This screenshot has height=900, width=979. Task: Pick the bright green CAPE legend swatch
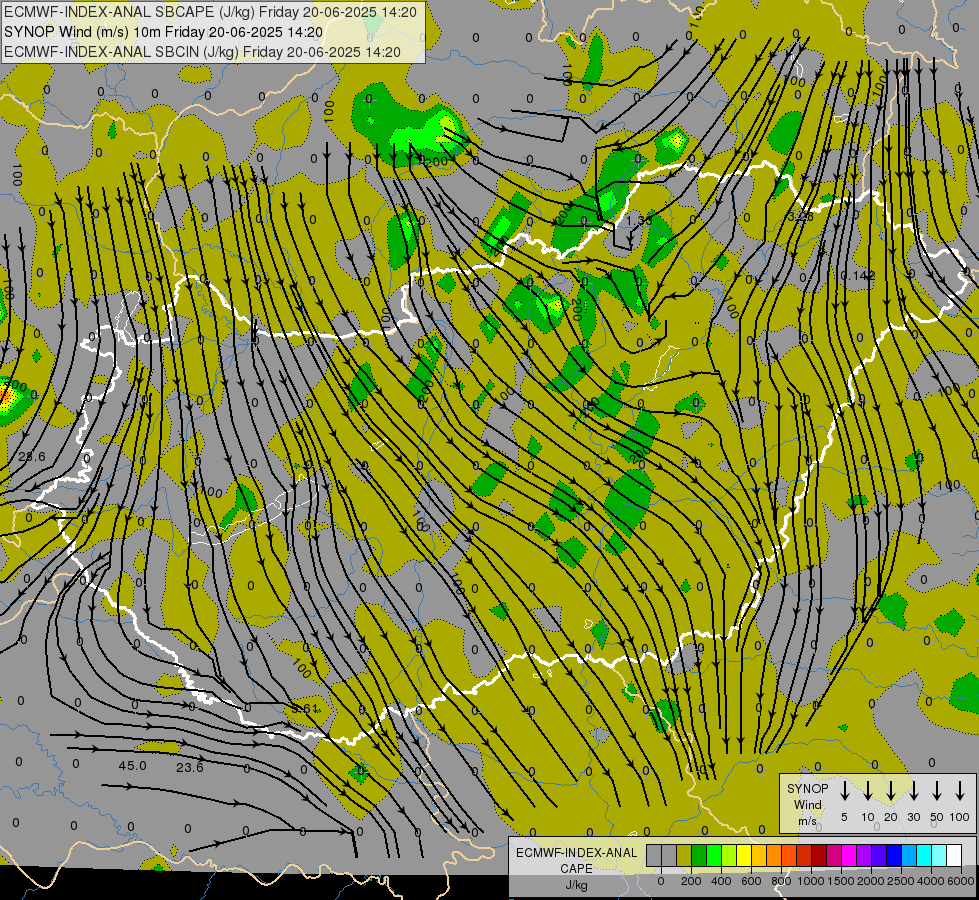pos(714,855)
